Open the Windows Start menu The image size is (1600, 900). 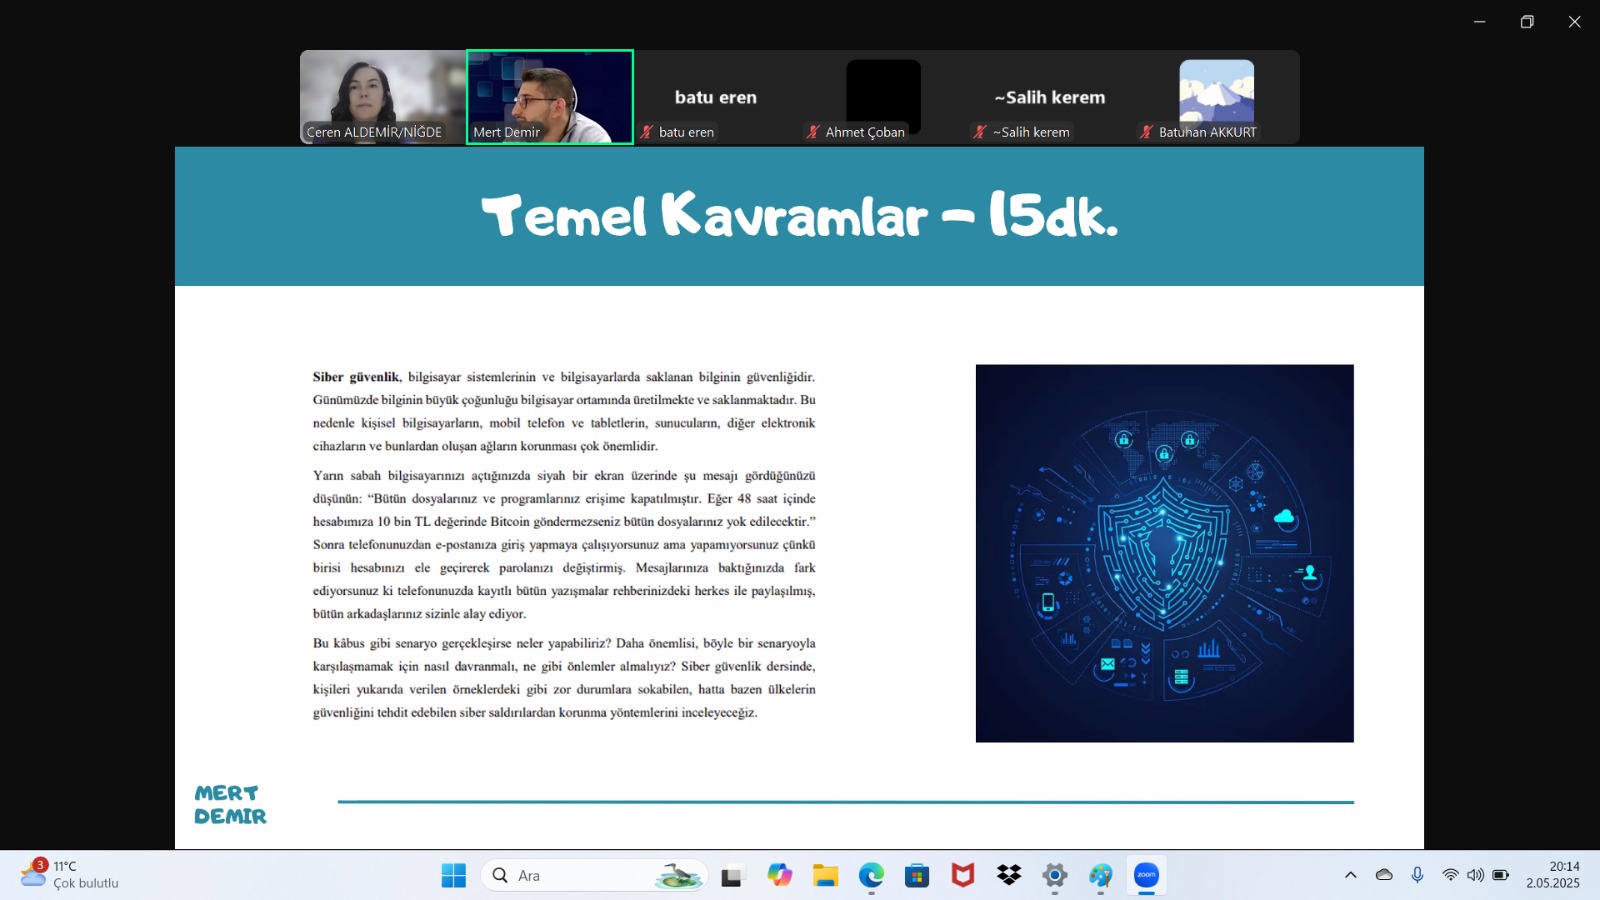[453, 876]
